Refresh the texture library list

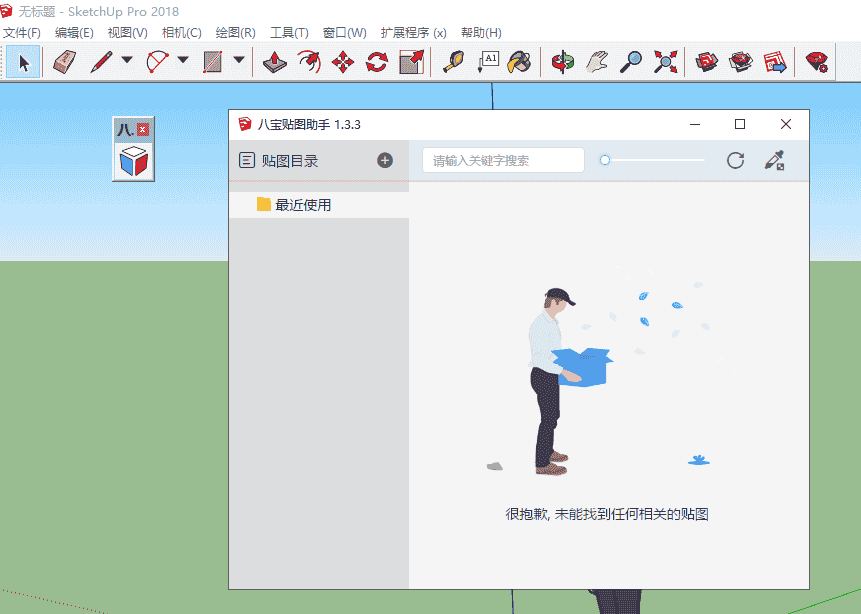pos(735,160)
